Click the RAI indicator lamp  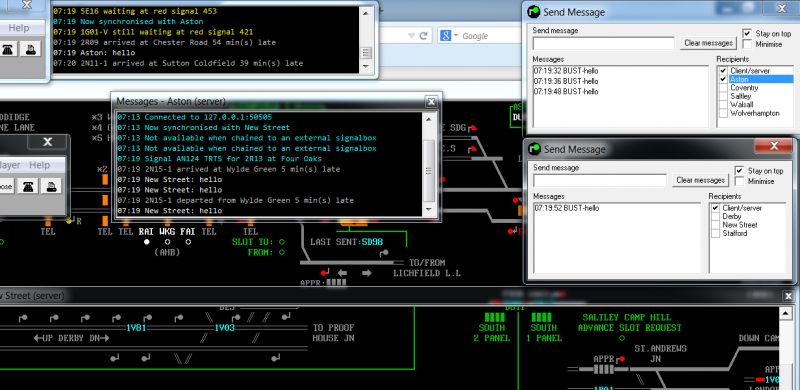[146, 241]
